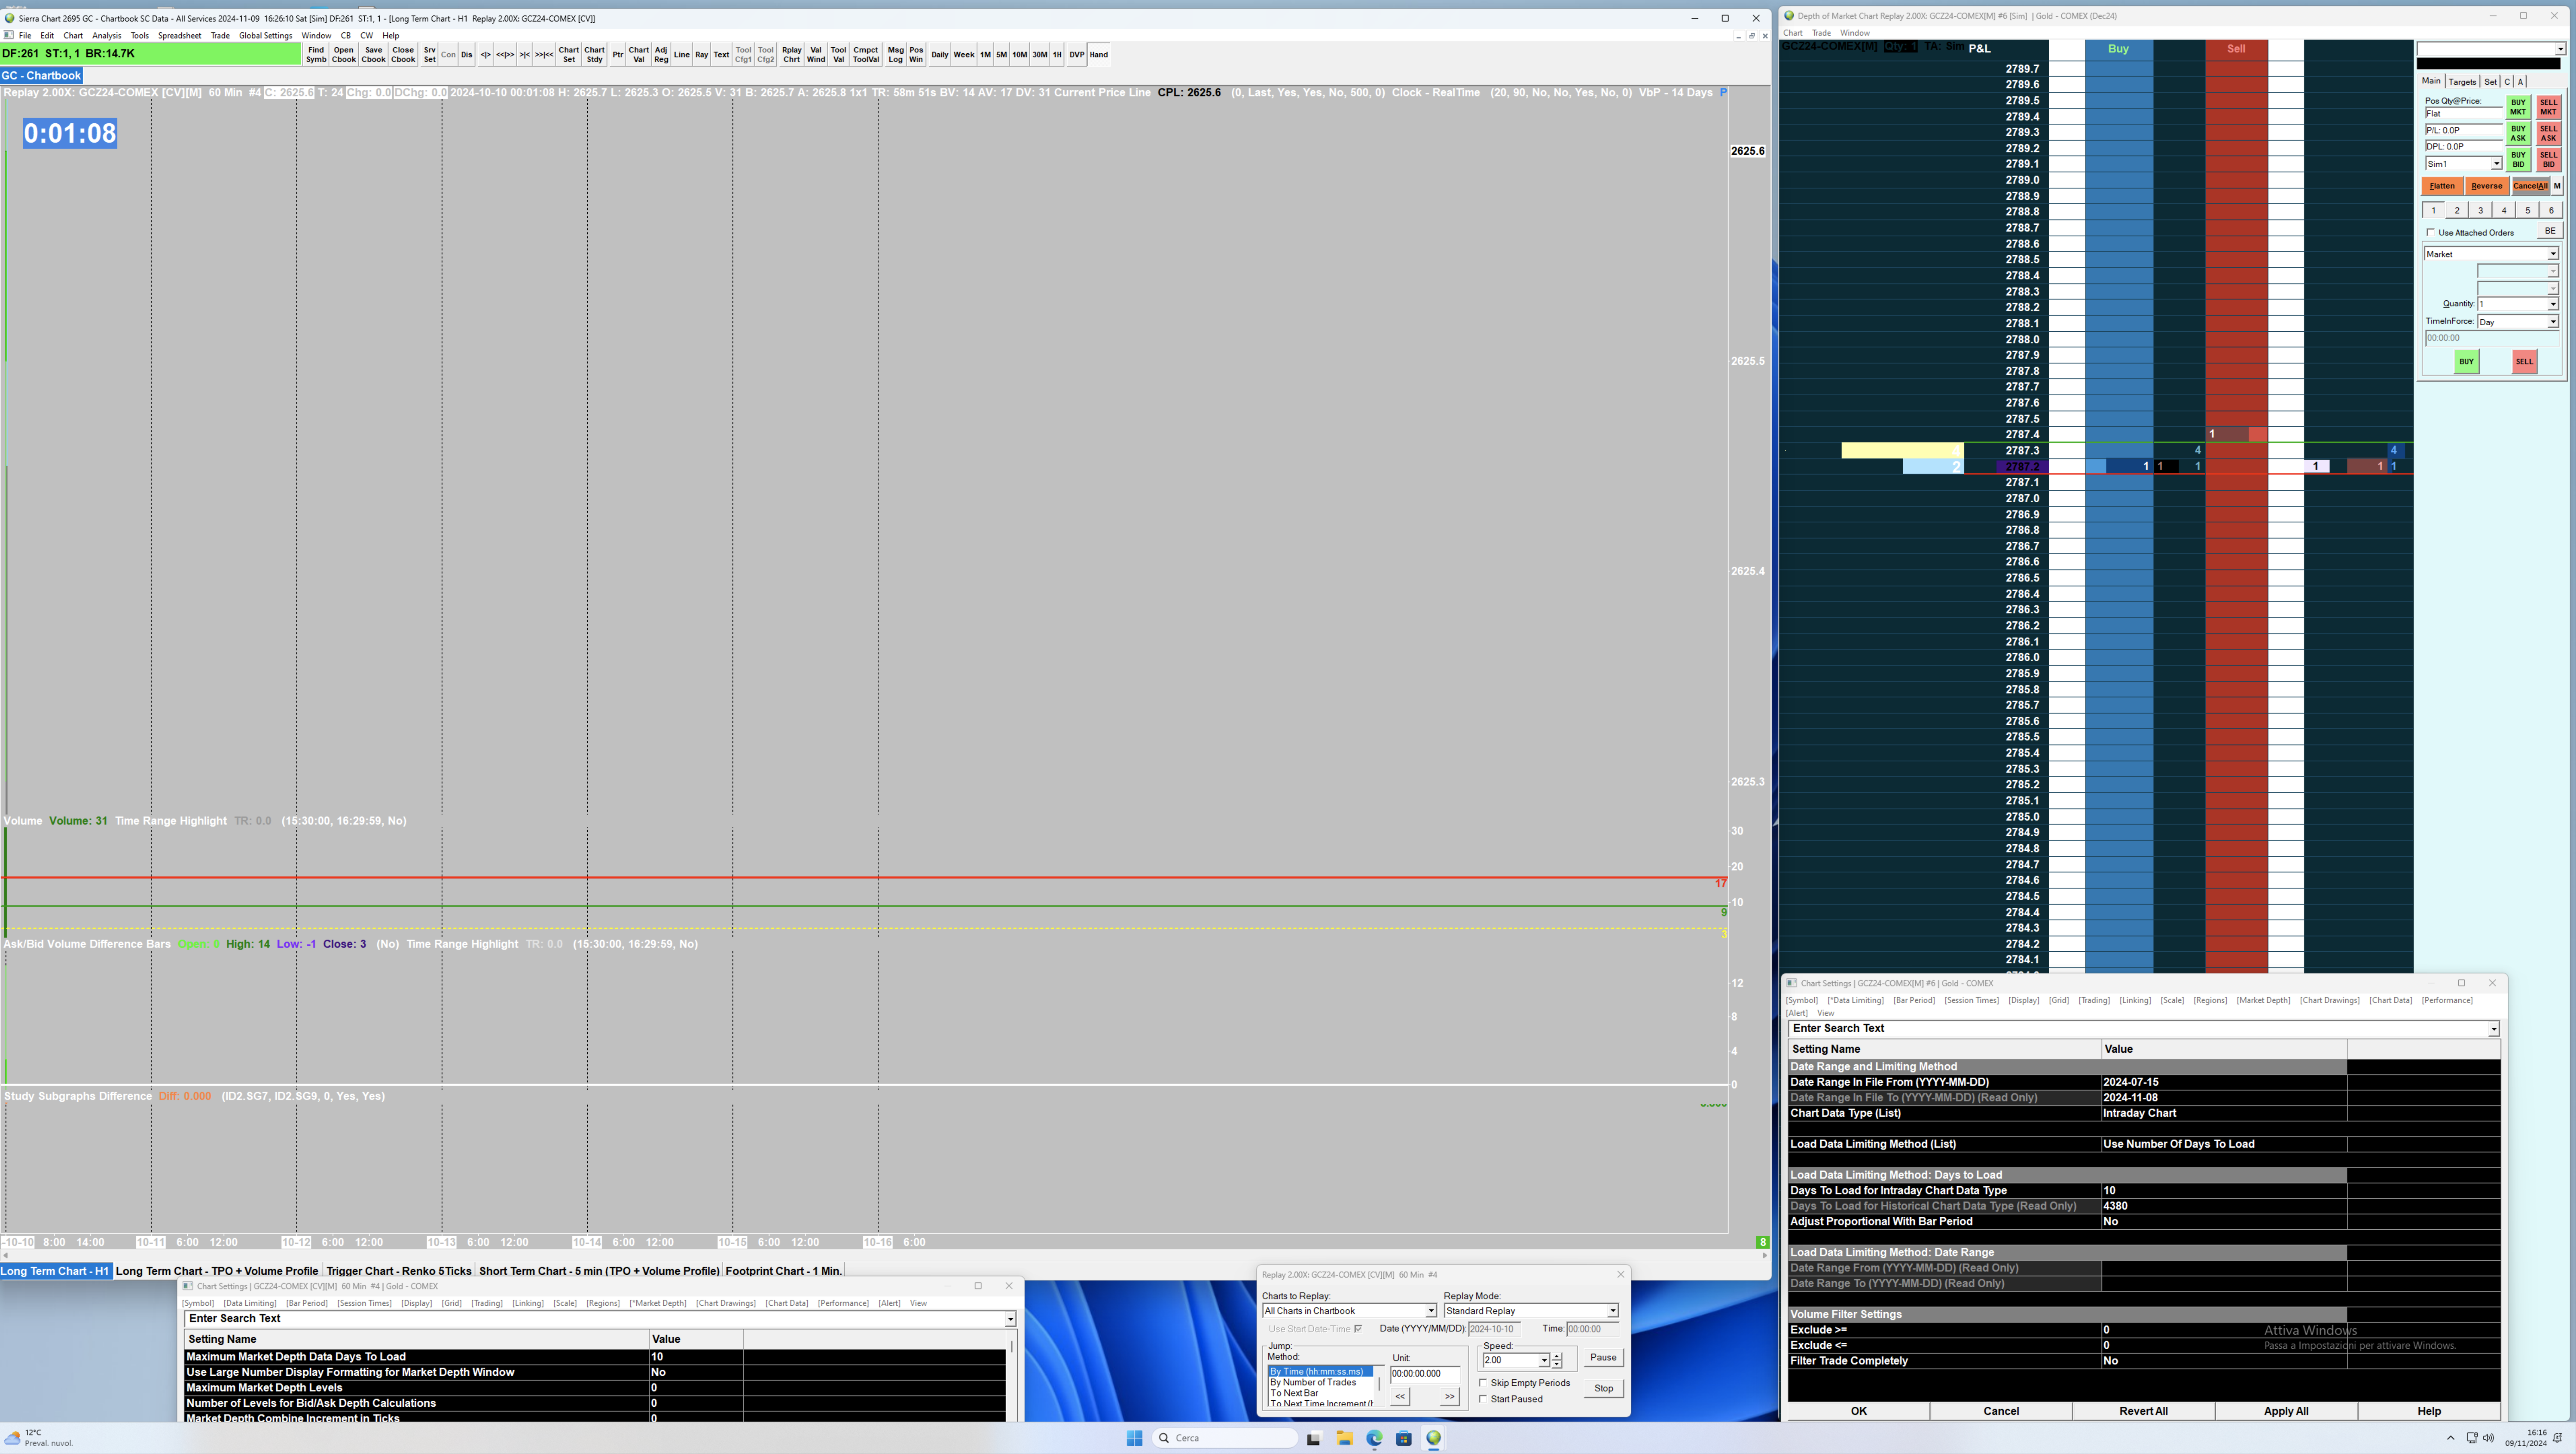
Task: Increase replay speed with up stepper arrow
Action: [1557, 1356]
